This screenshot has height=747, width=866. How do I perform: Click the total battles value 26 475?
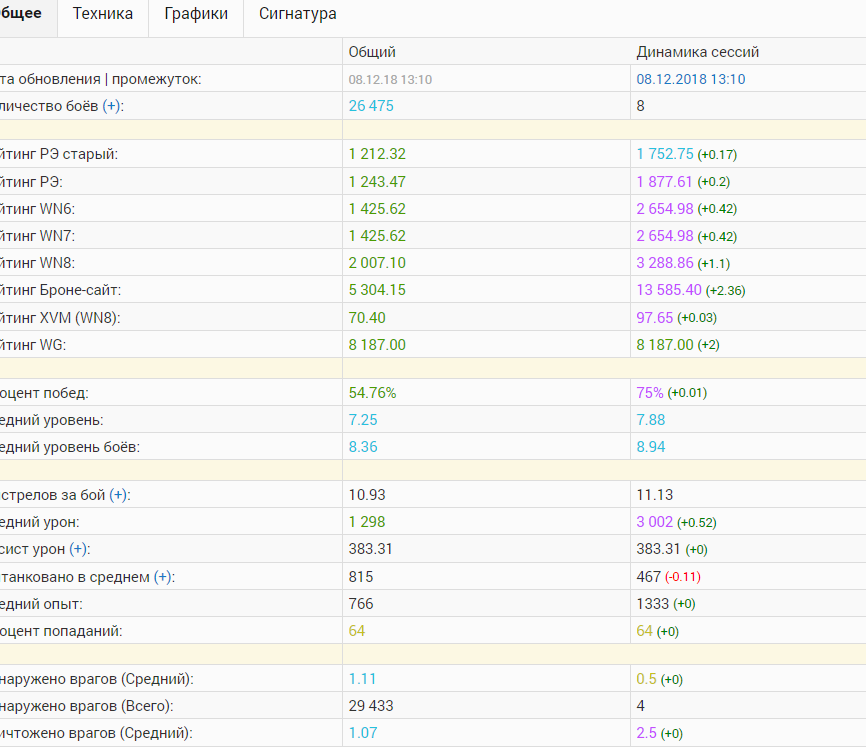(371, 106)
